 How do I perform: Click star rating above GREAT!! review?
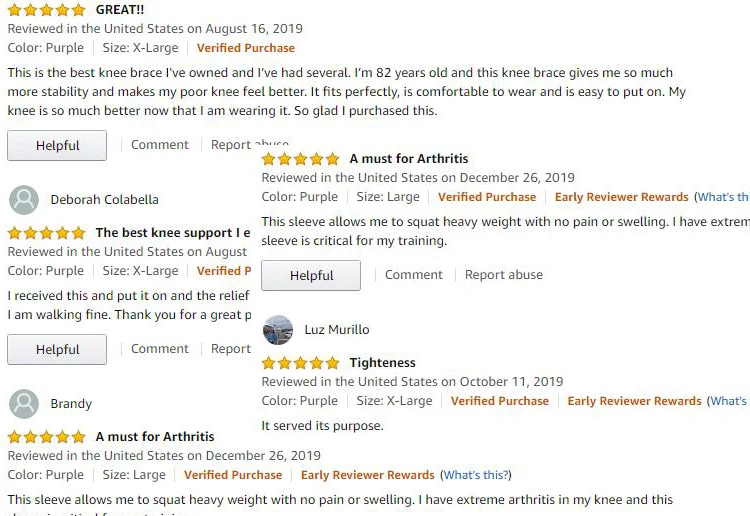click(x=46, y=10)
